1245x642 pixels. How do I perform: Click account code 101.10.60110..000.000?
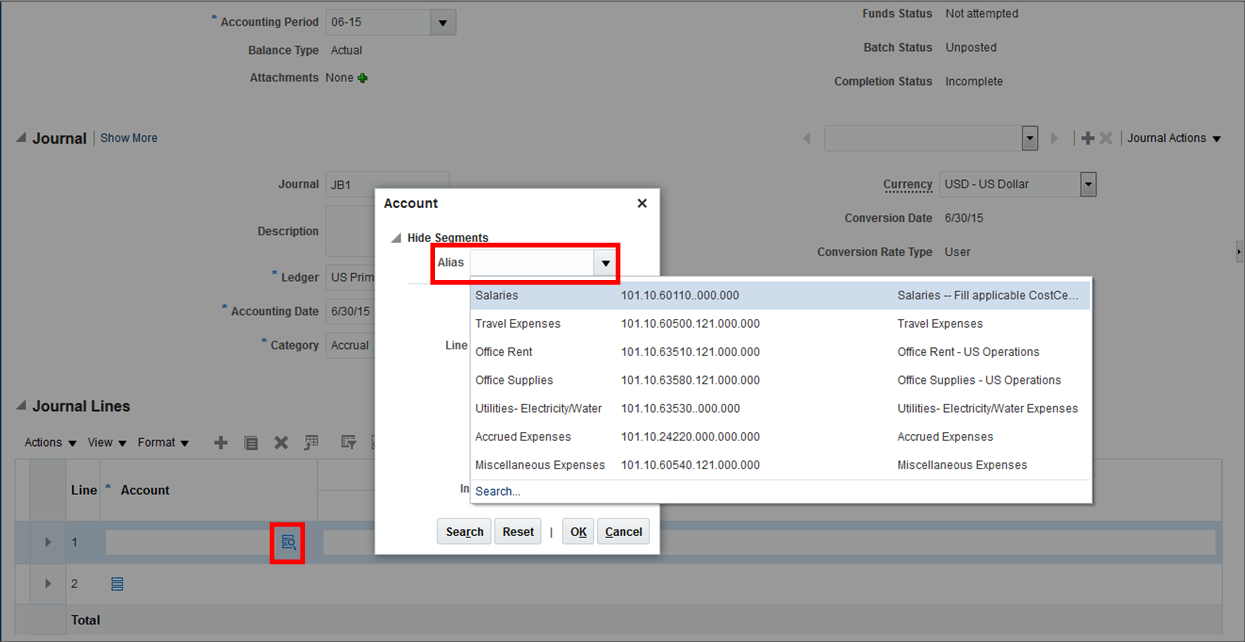coord(680,295)
